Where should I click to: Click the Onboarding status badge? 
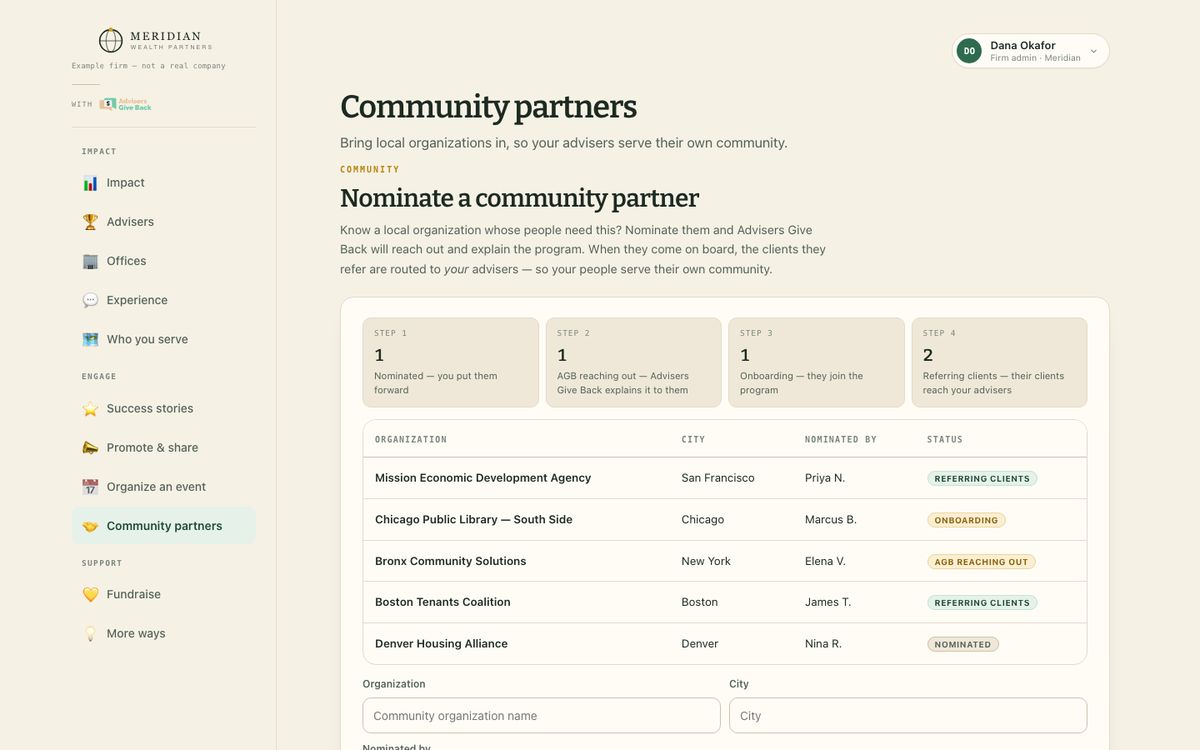(x=966, y=520)
